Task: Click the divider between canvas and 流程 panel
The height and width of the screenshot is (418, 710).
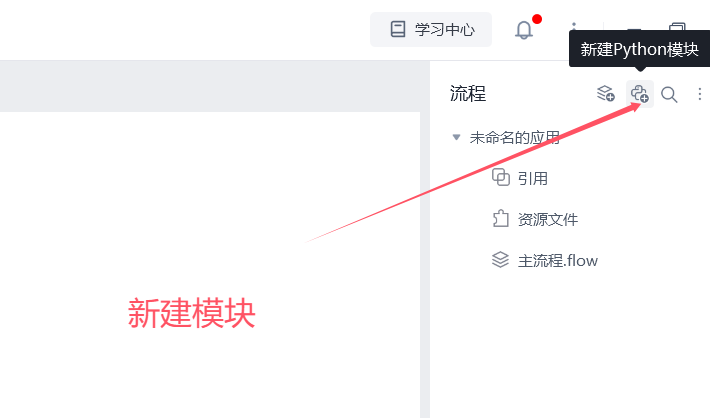Action: click(x=425, y=264)
